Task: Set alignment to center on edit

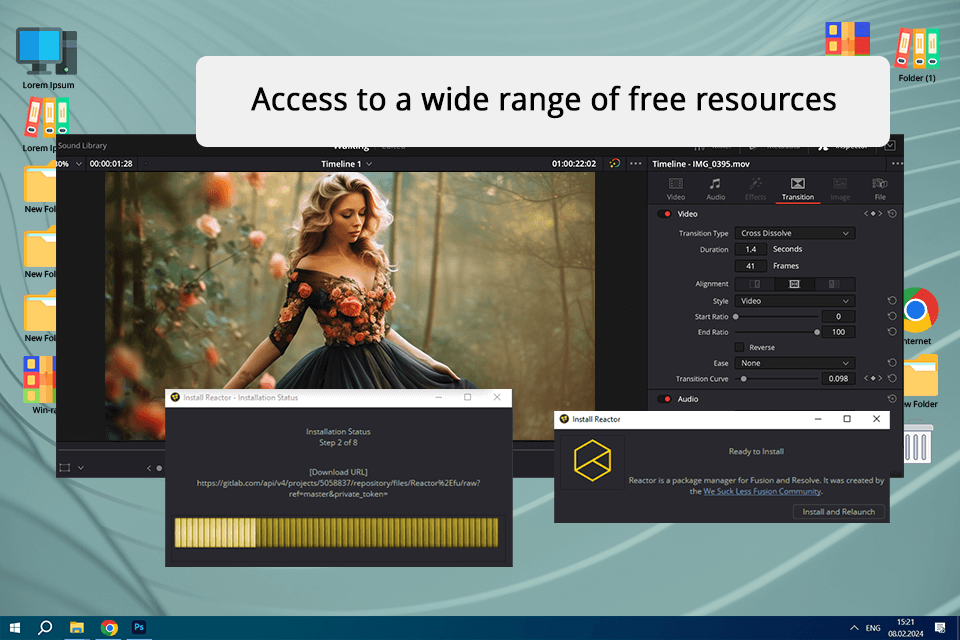Action: point(794,284)
